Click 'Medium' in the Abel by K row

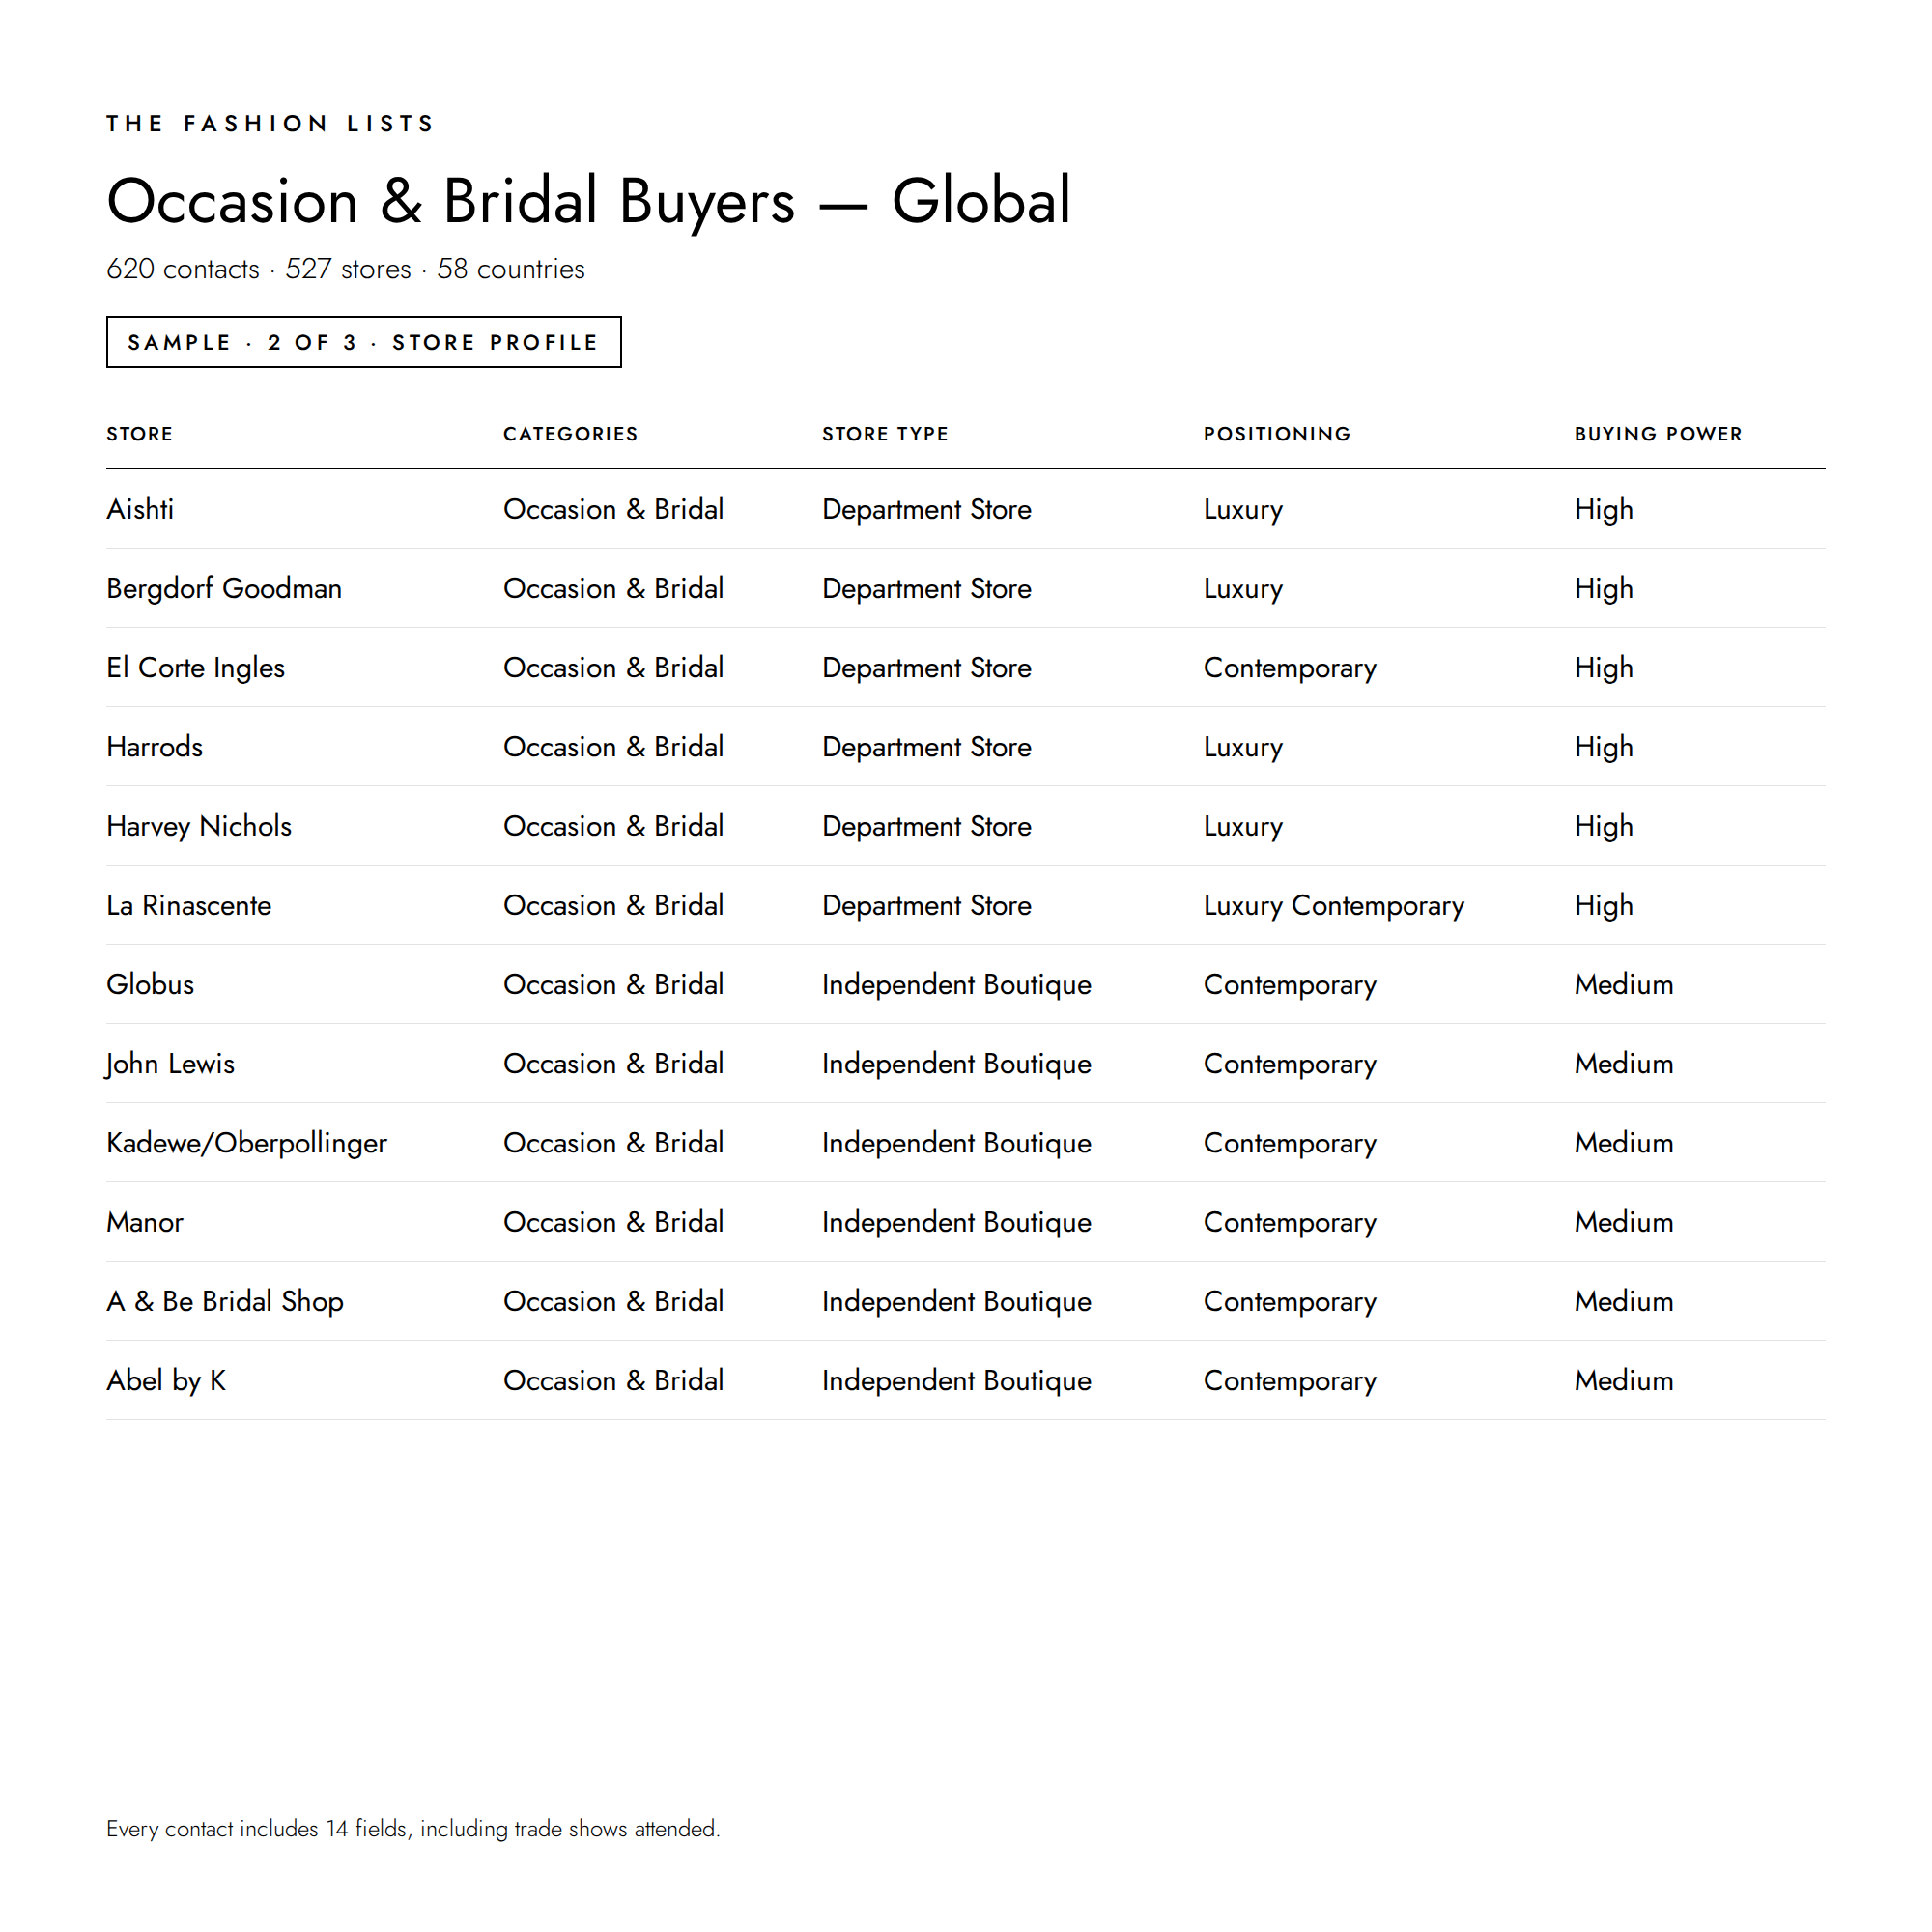(1624, 1380)
